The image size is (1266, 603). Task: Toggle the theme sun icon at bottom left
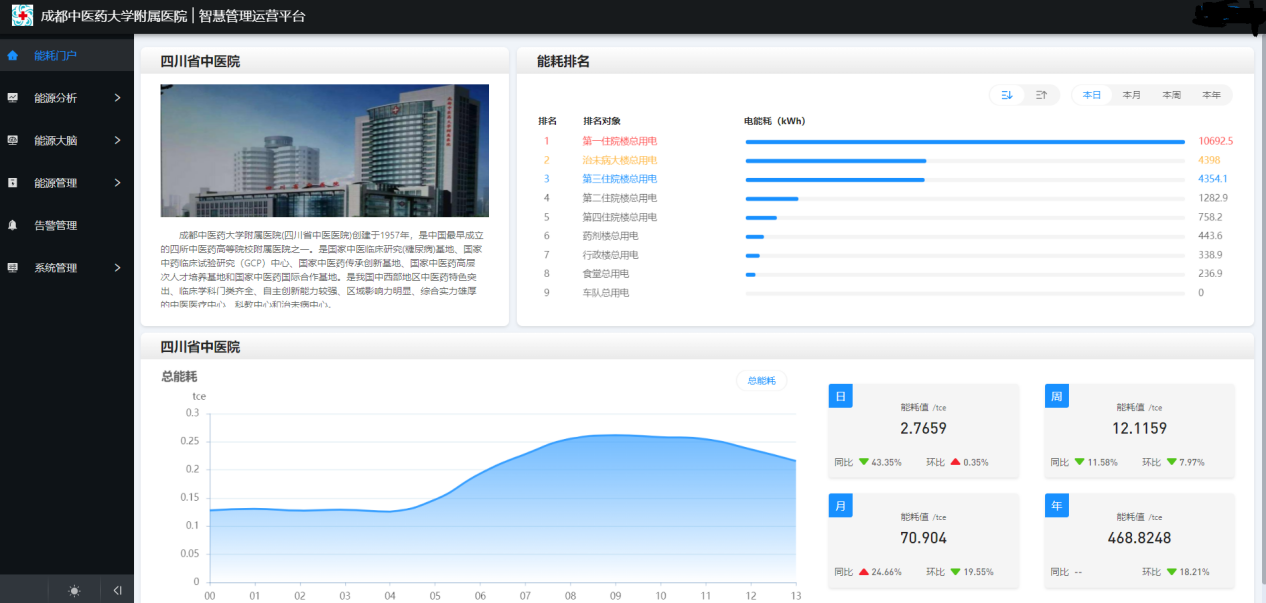pos(73,590)
